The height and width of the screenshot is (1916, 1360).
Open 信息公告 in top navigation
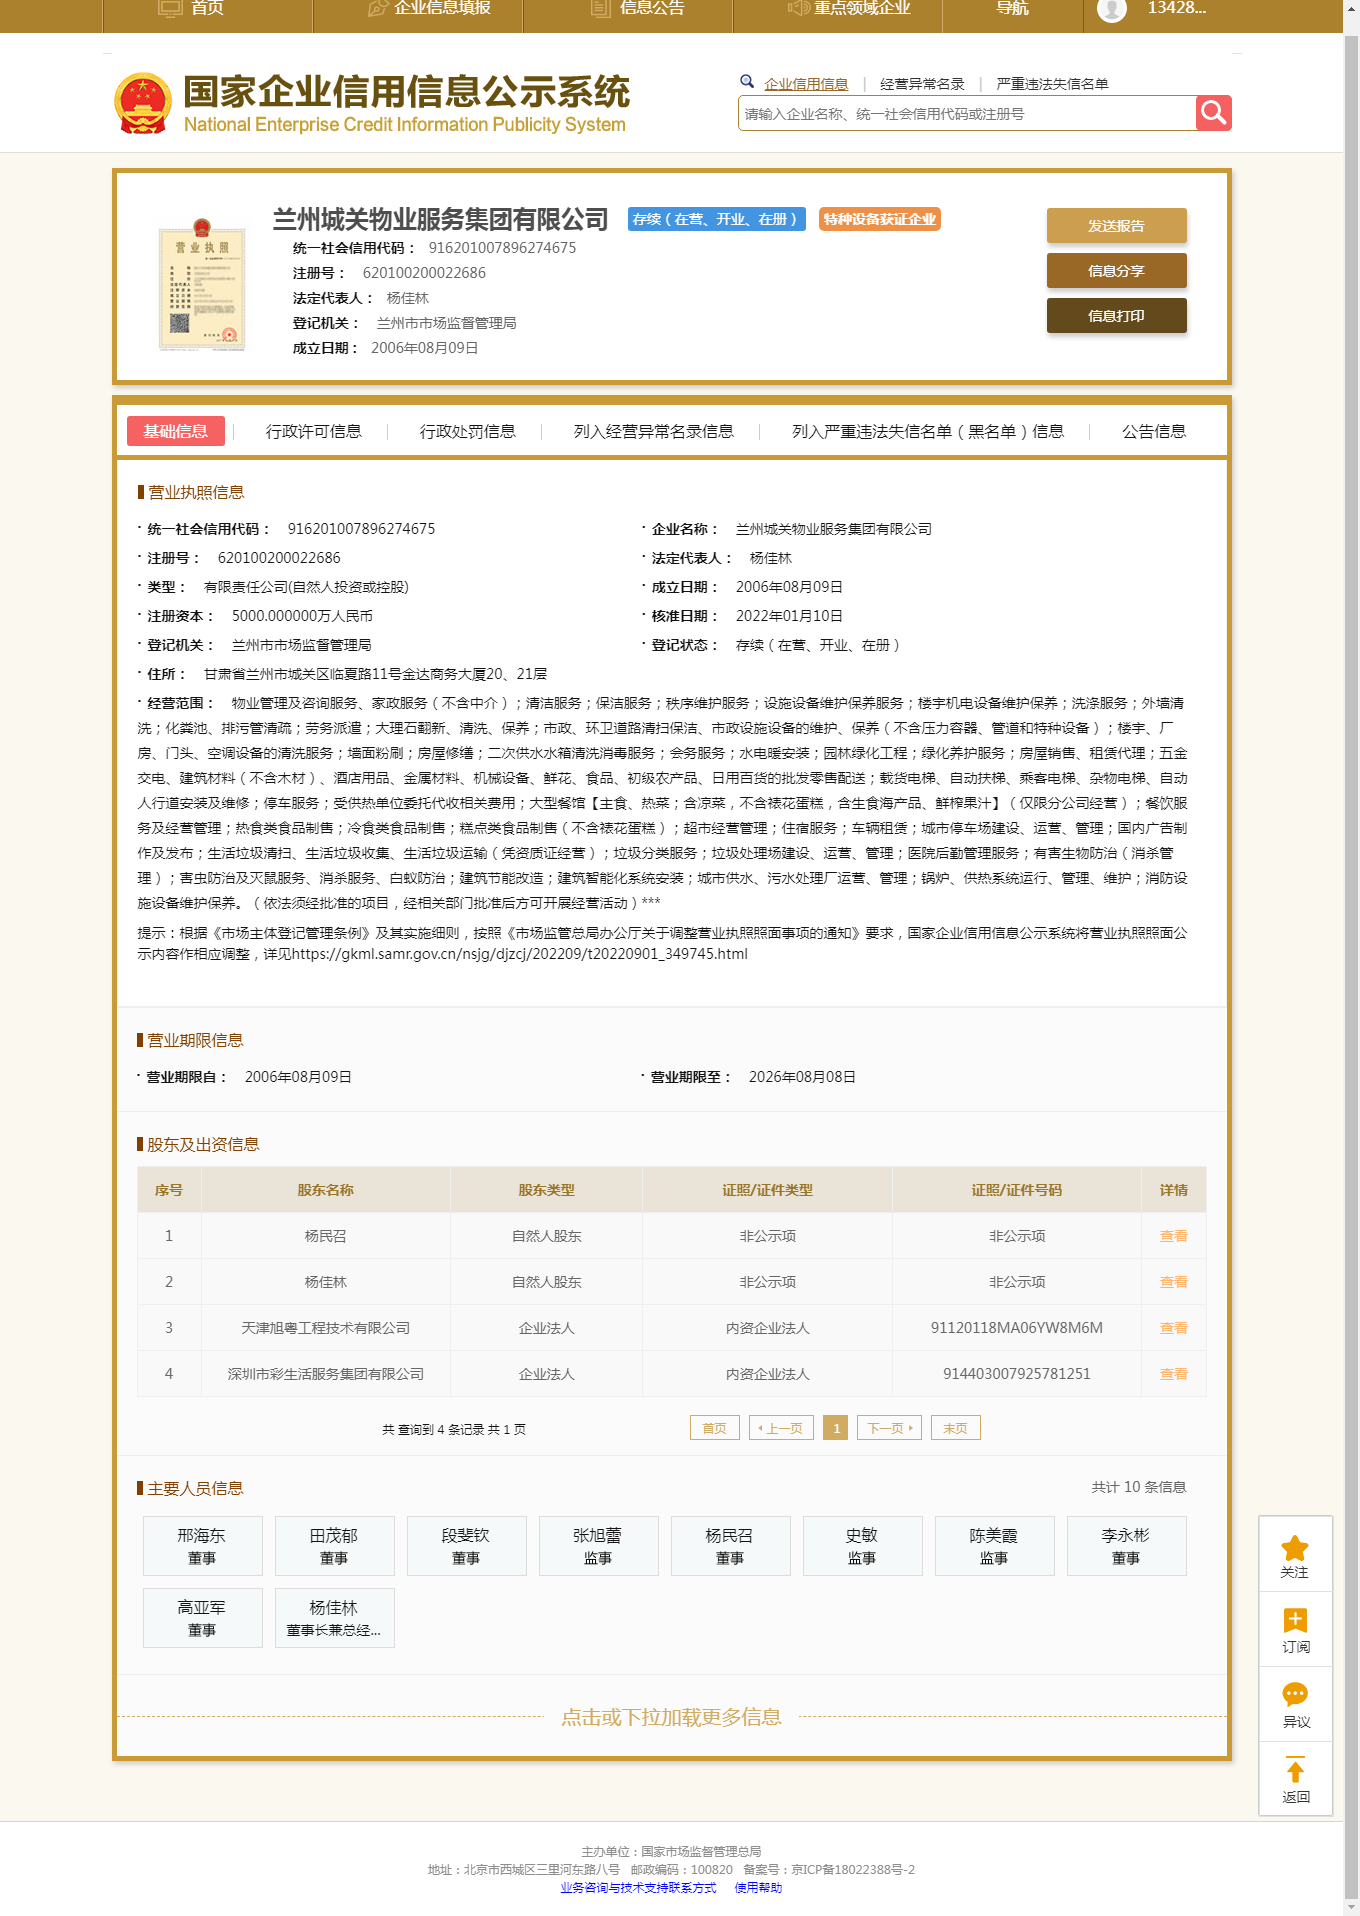(652, 8)
